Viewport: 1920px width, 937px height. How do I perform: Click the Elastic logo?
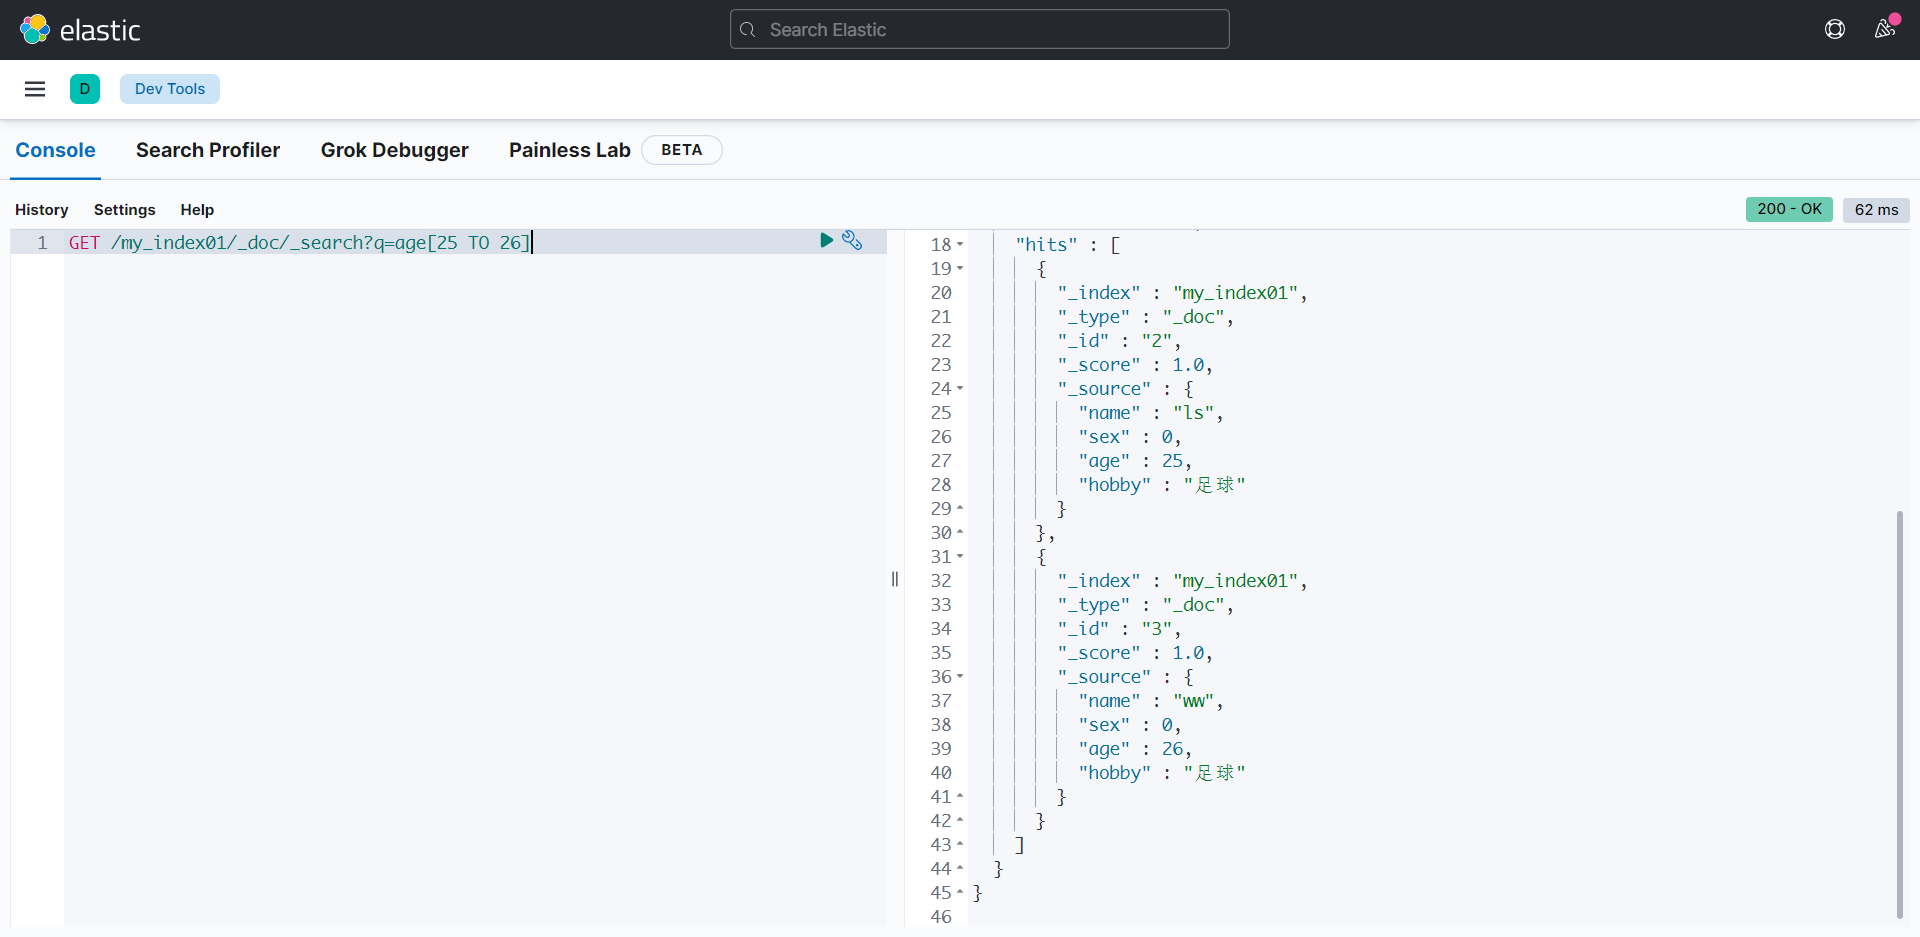80,30
